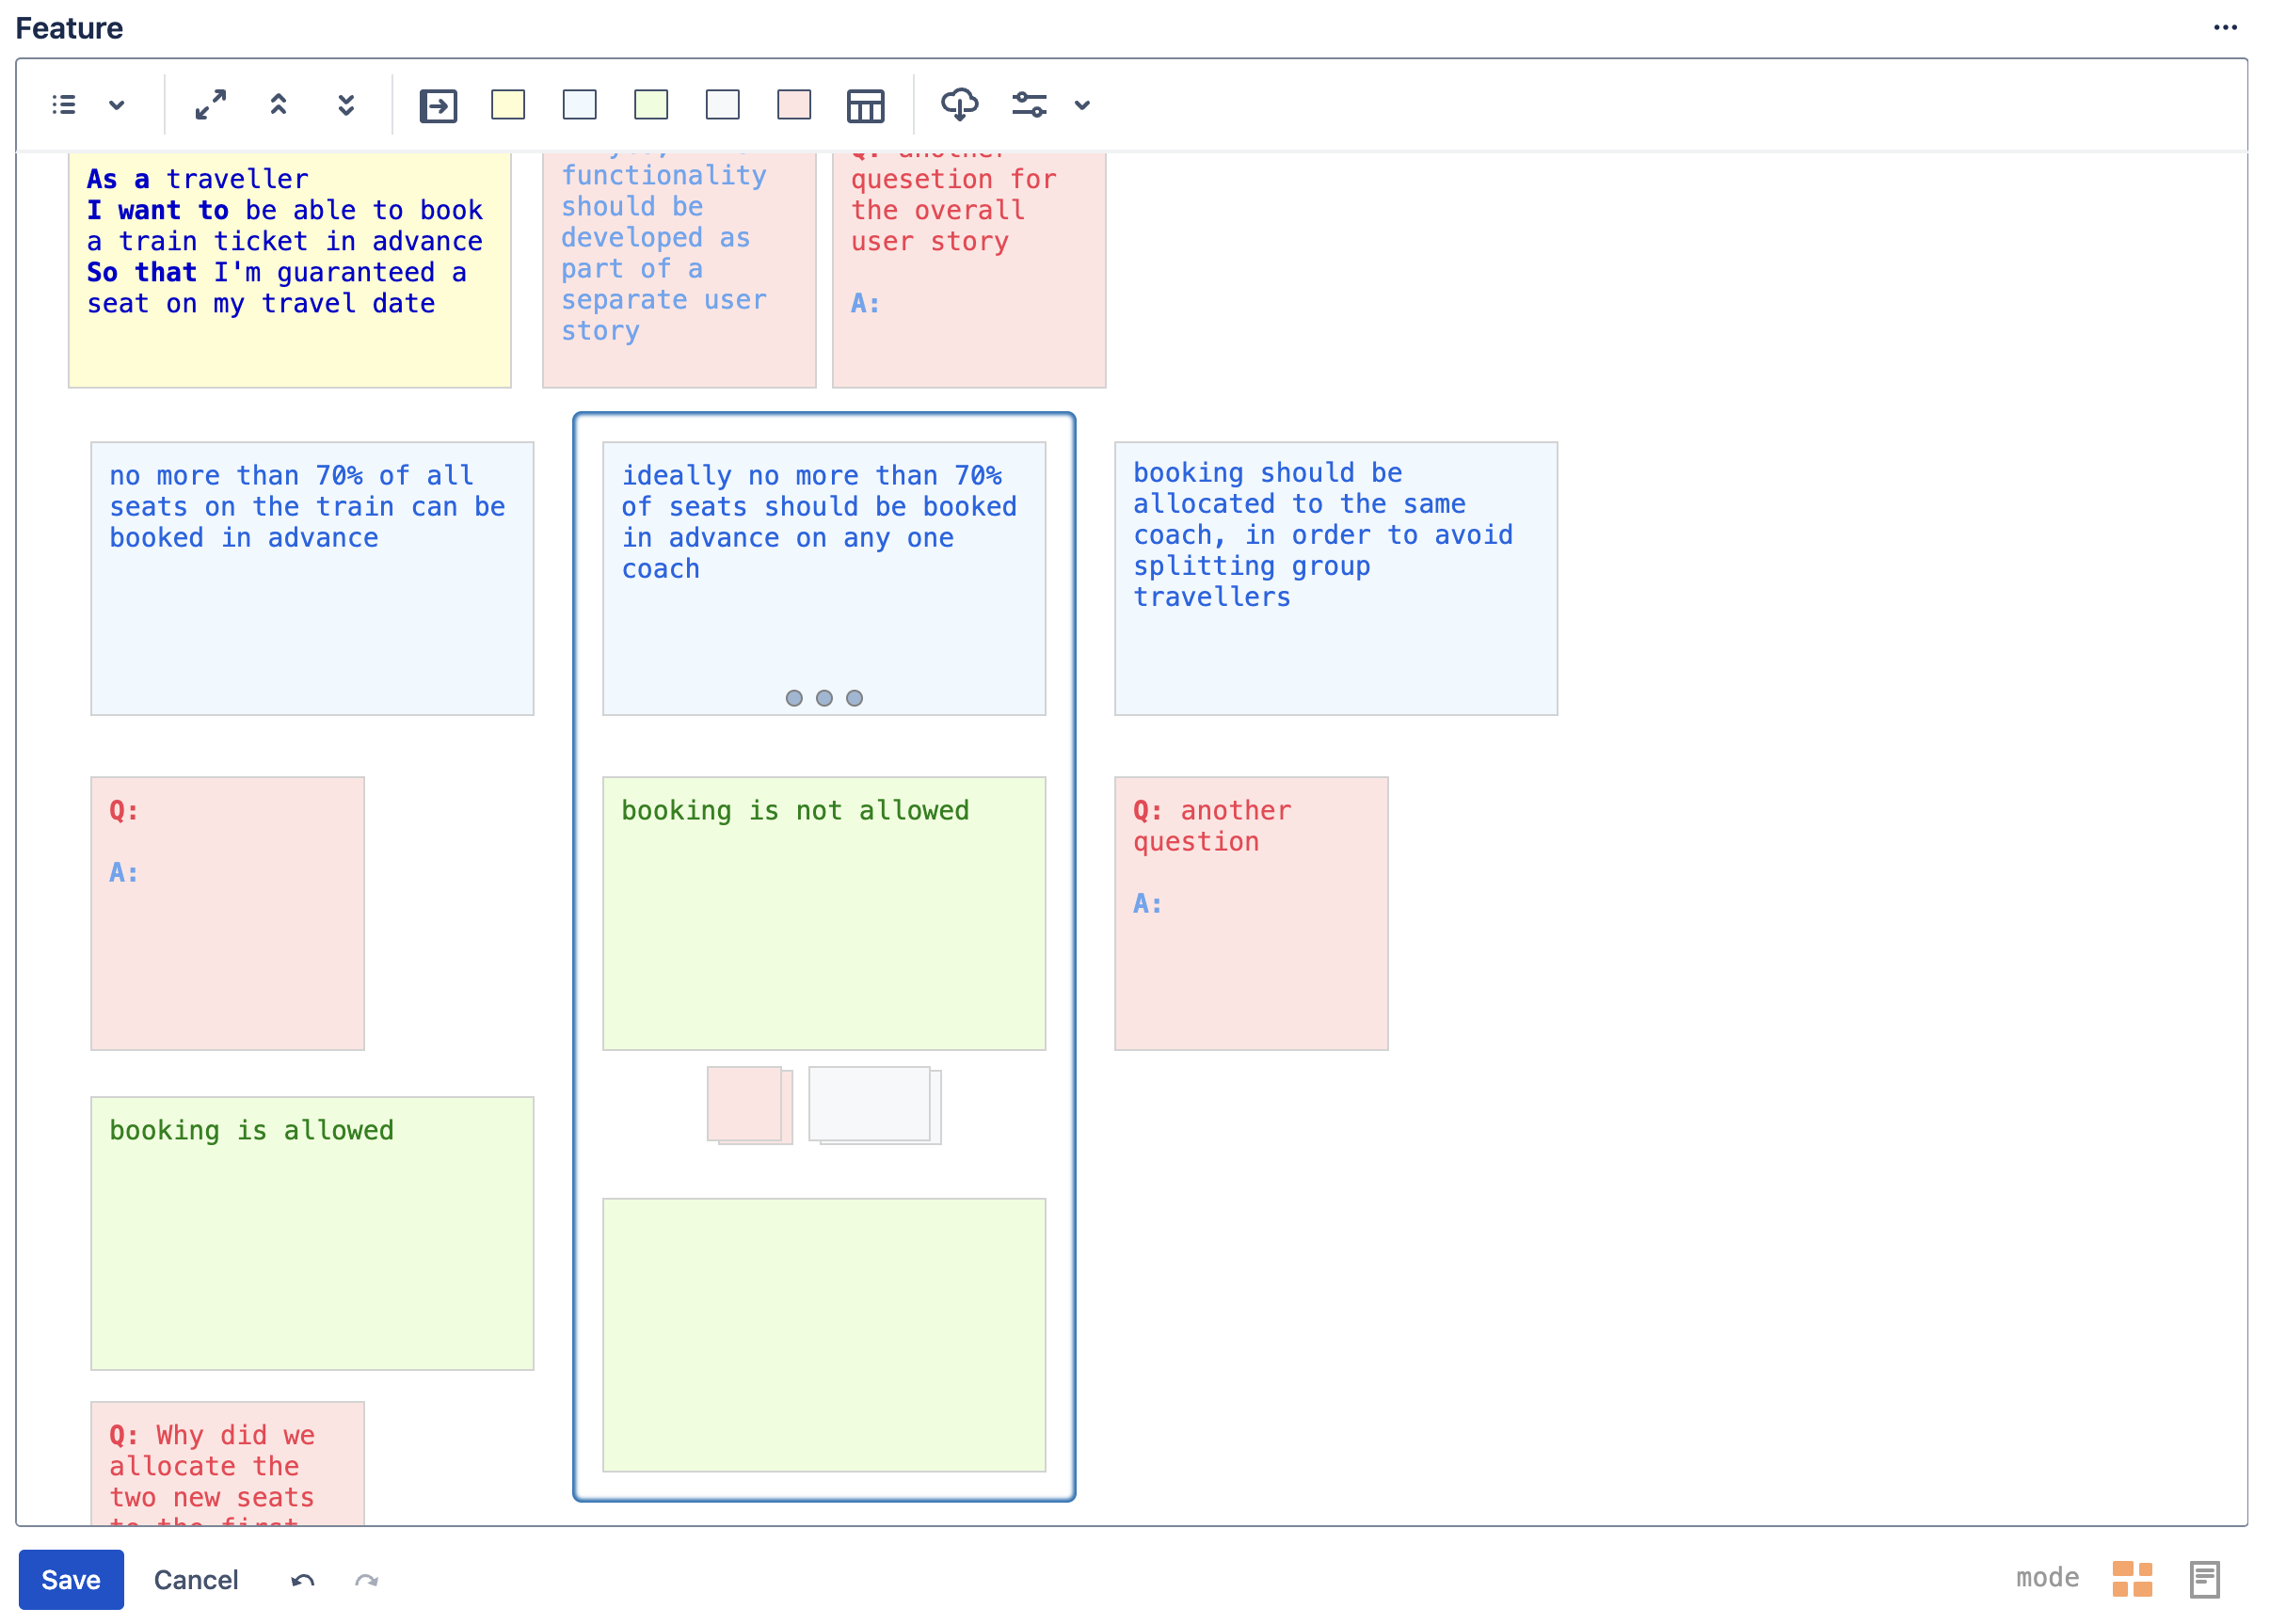This screenshot has height=1624, width=2270.
Task: Add a yellow story card swatch
Action: point(508,105)
